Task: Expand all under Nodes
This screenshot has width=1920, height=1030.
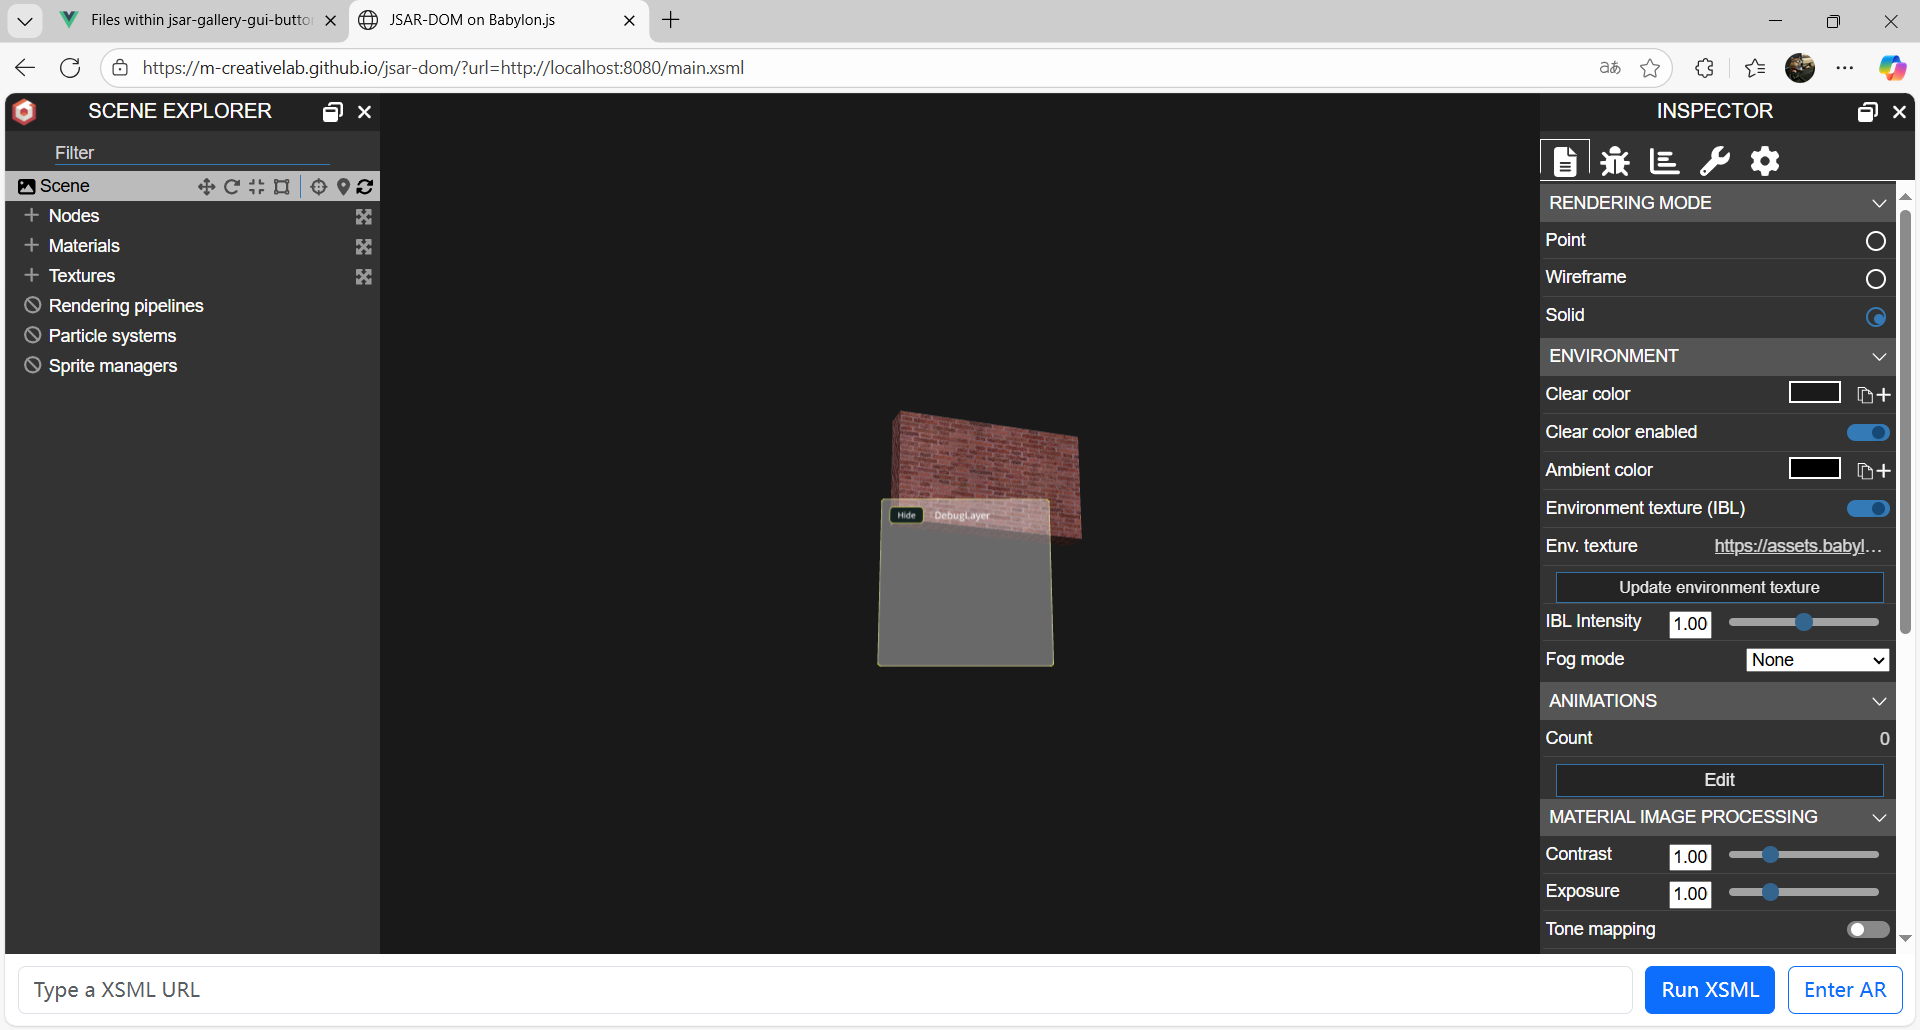Action: pyautogui.click(x=364, y=217)
